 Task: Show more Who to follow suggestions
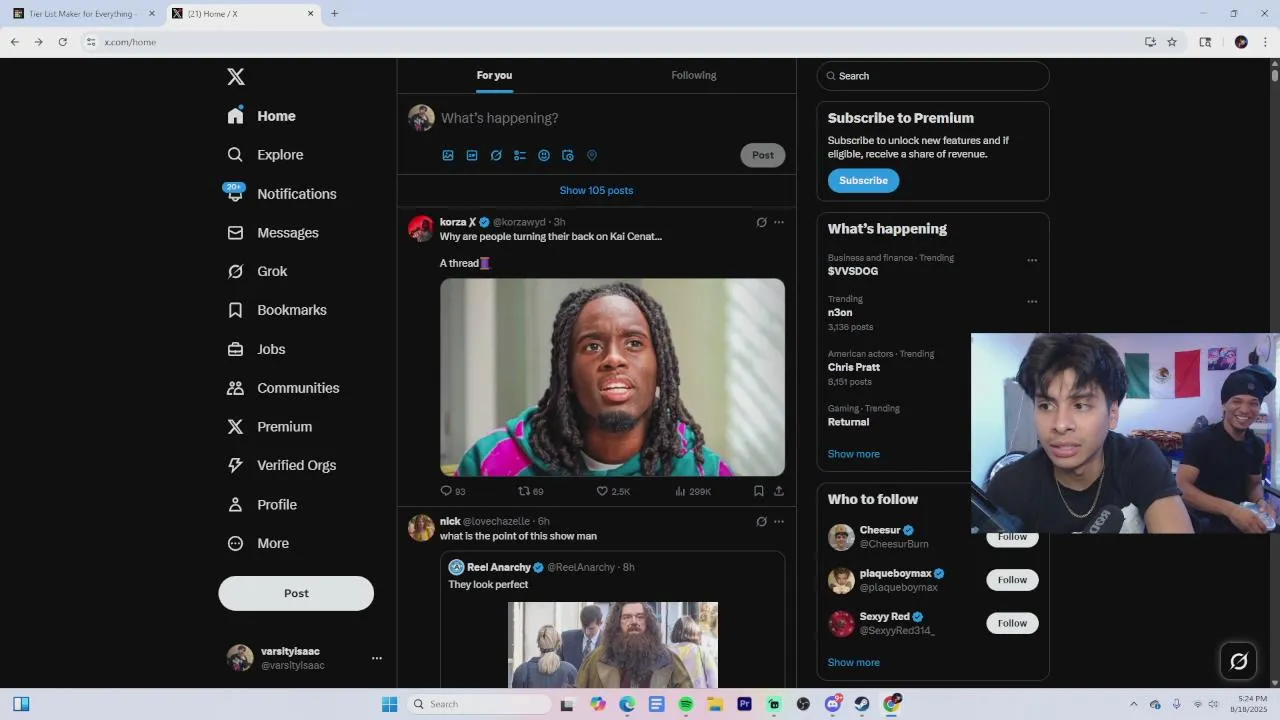pyautogui.click(x=854, y=662)
